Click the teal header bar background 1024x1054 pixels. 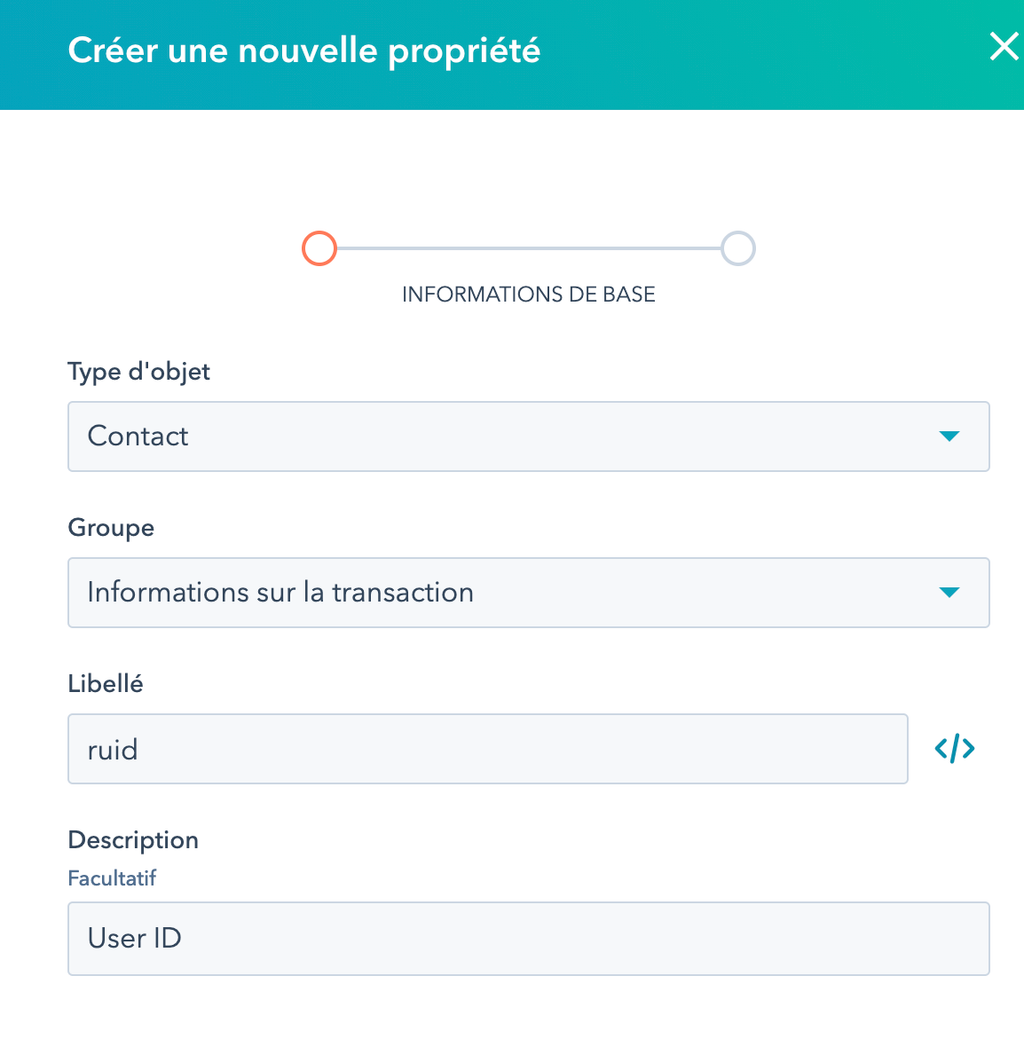tap(740, 54)
